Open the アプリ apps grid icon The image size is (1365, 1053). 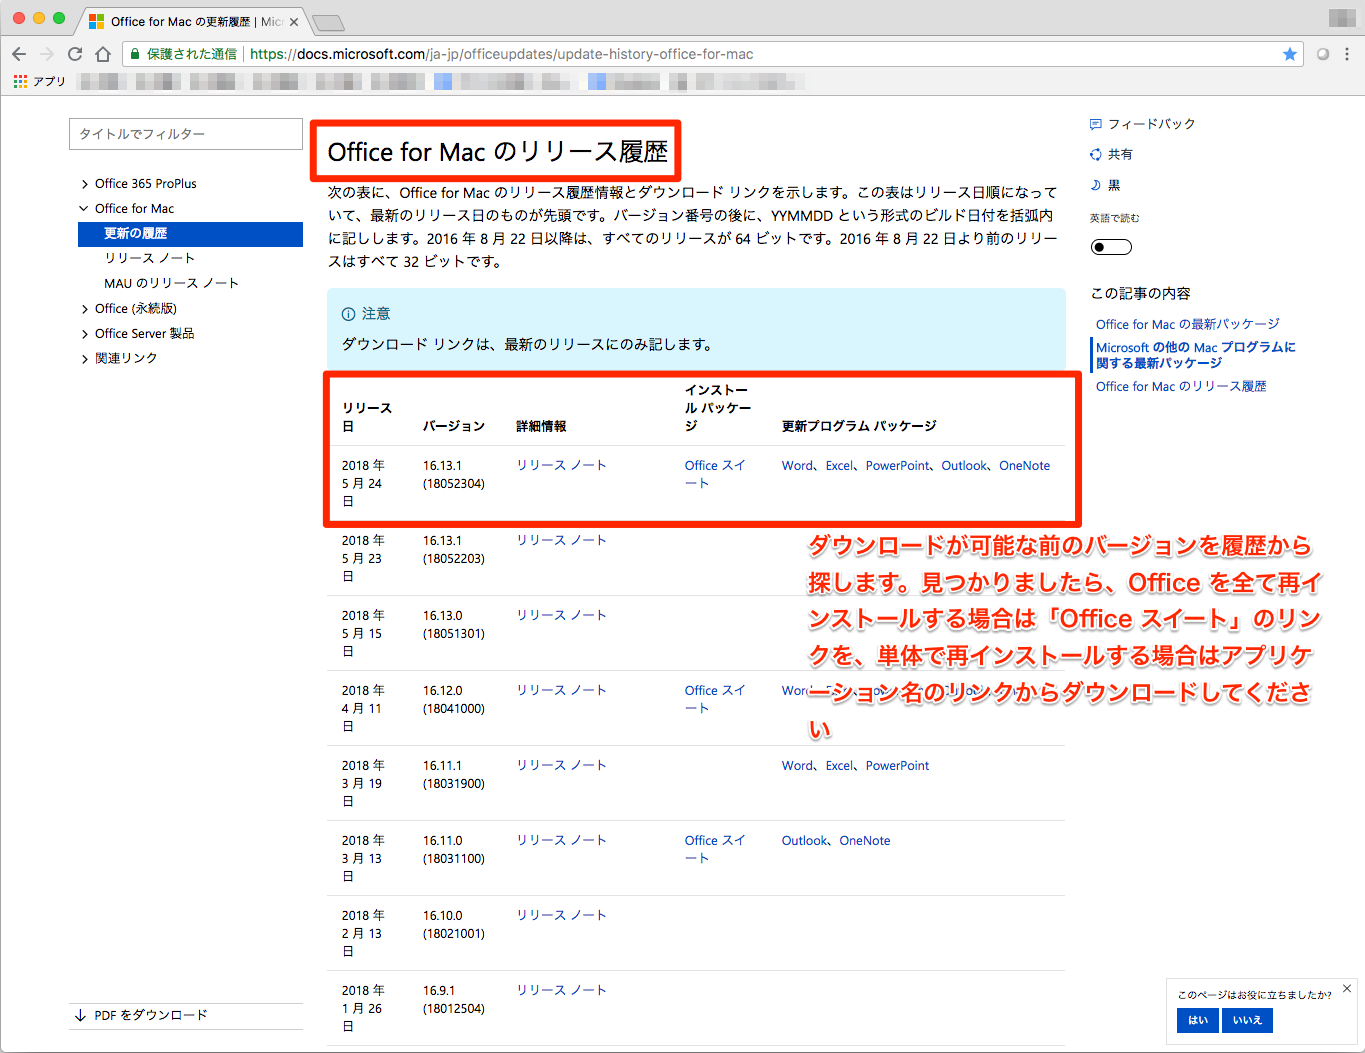click(x=20, y=81)
